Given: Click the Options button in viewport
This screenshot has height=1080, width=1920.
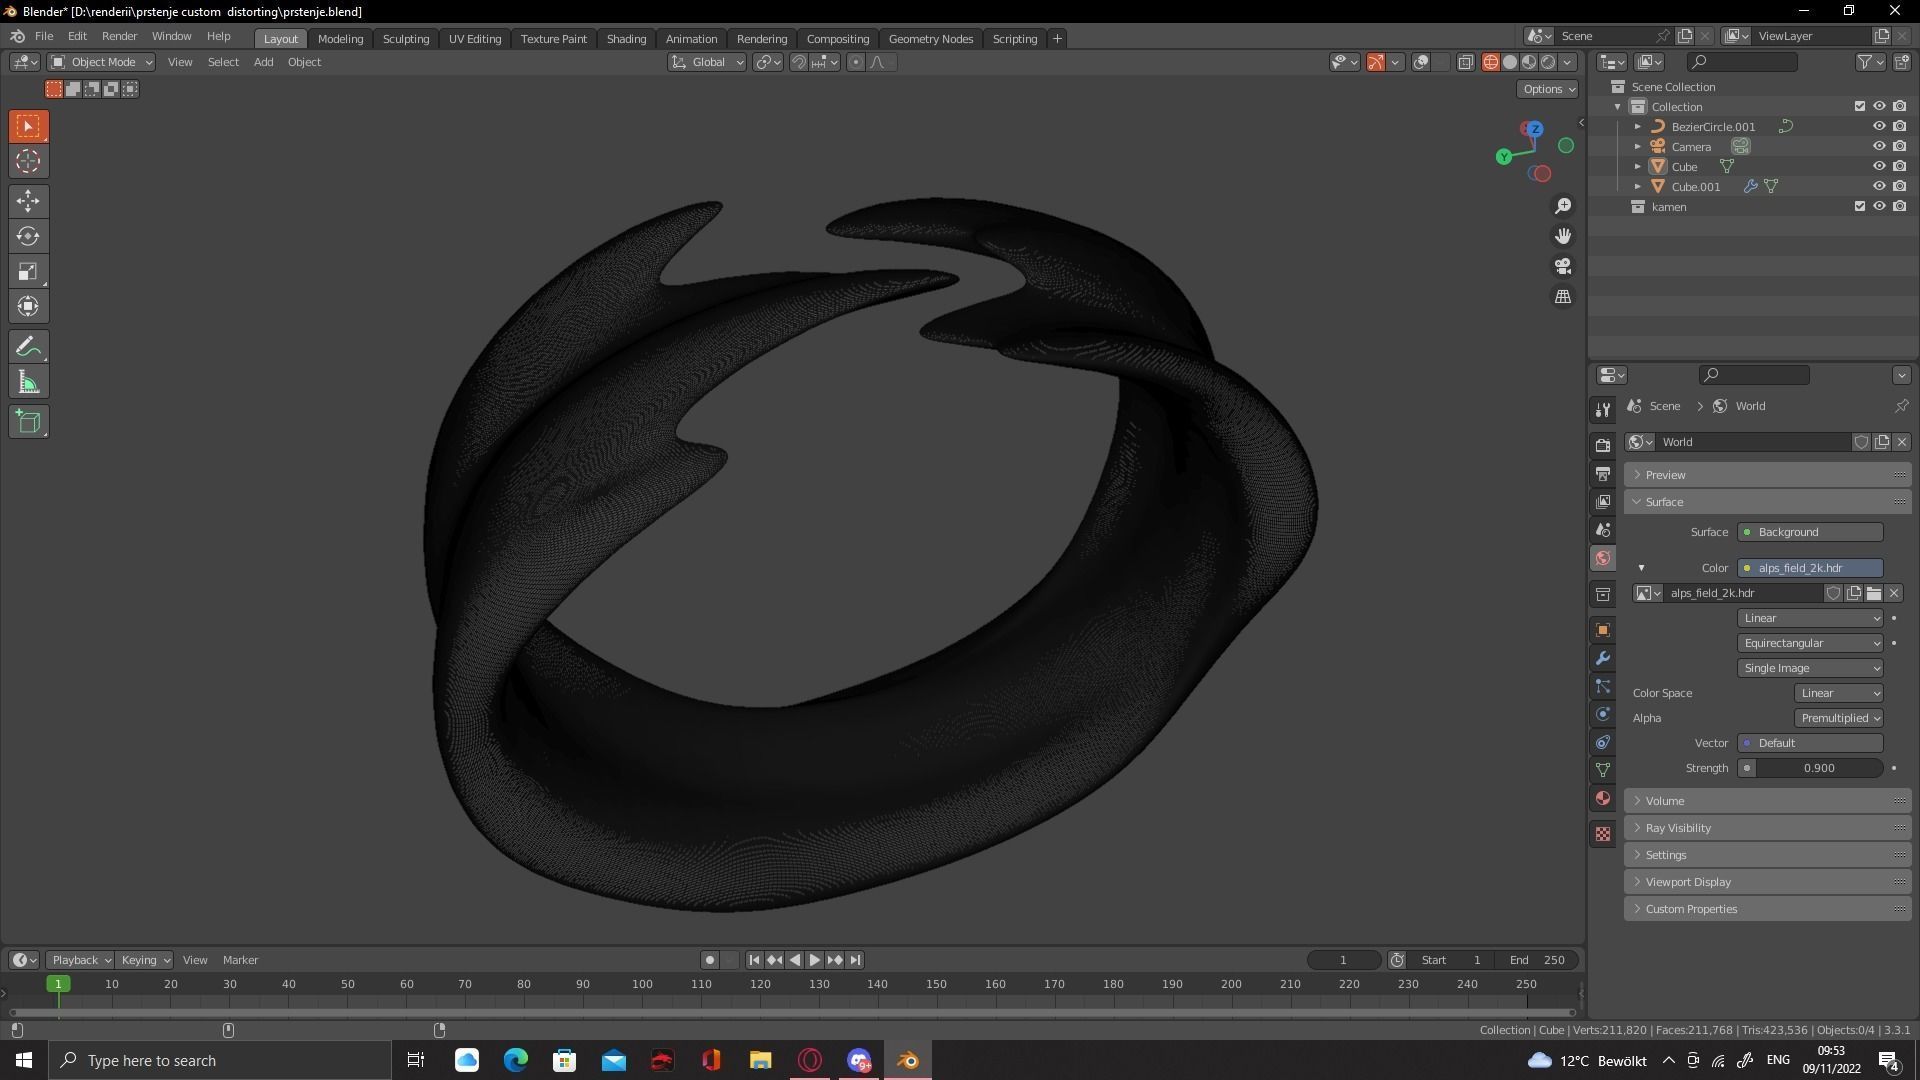Looking at the screenshot, I should click(x=1547, y=89).
